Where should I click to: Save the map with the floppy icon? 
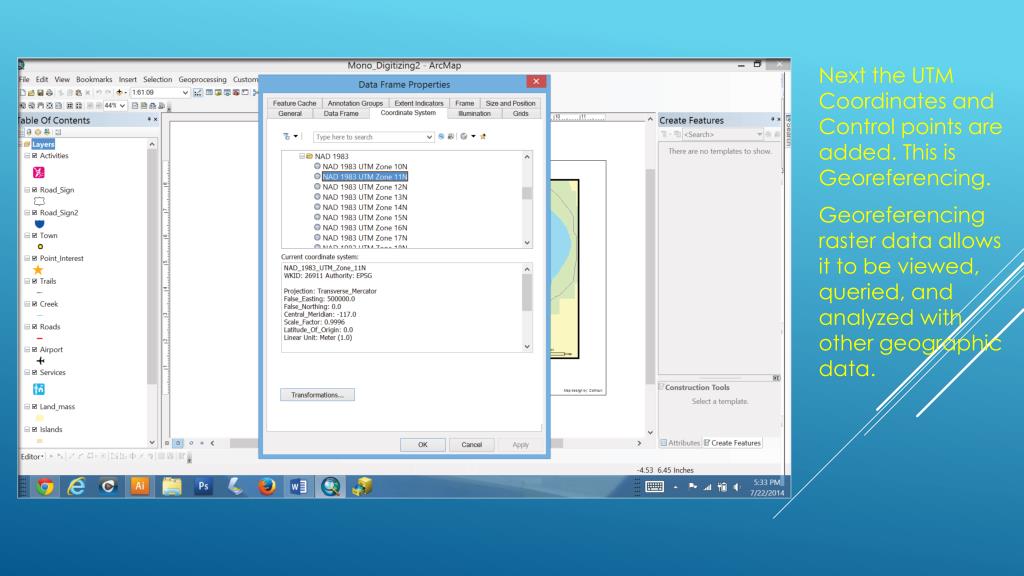click(40, 93)
